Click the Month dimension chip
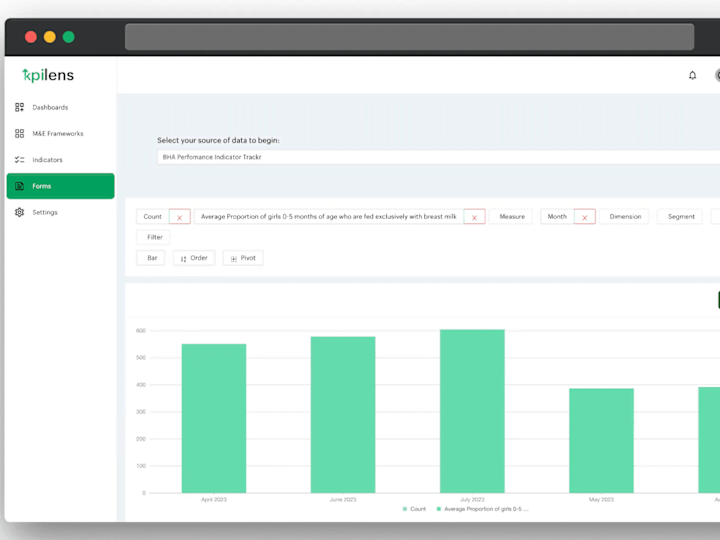The height and width of the screenshot is (540, 720). coord(557,216)
